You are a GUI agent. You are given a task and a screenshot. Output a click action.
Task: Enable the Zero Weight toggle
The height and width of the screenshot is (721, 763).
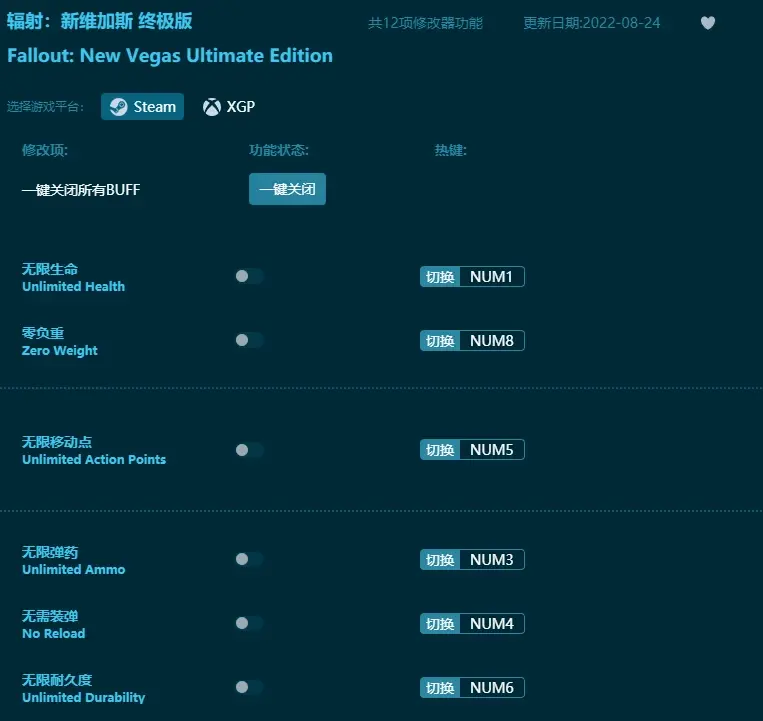249,340
